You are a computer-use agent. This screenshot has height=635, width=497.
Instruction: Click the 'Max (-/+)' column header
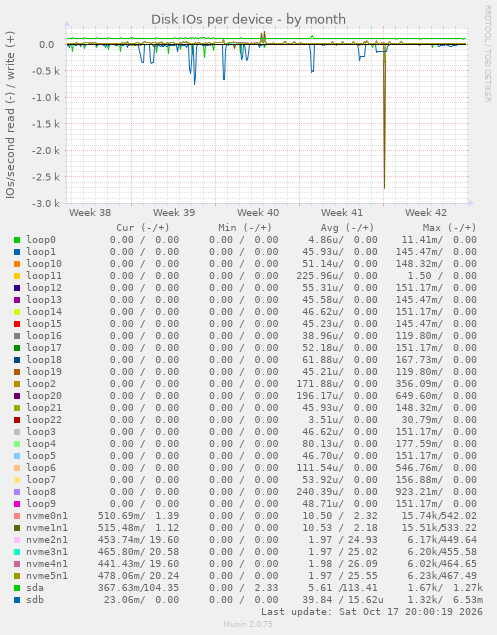(x=449, y=228)
